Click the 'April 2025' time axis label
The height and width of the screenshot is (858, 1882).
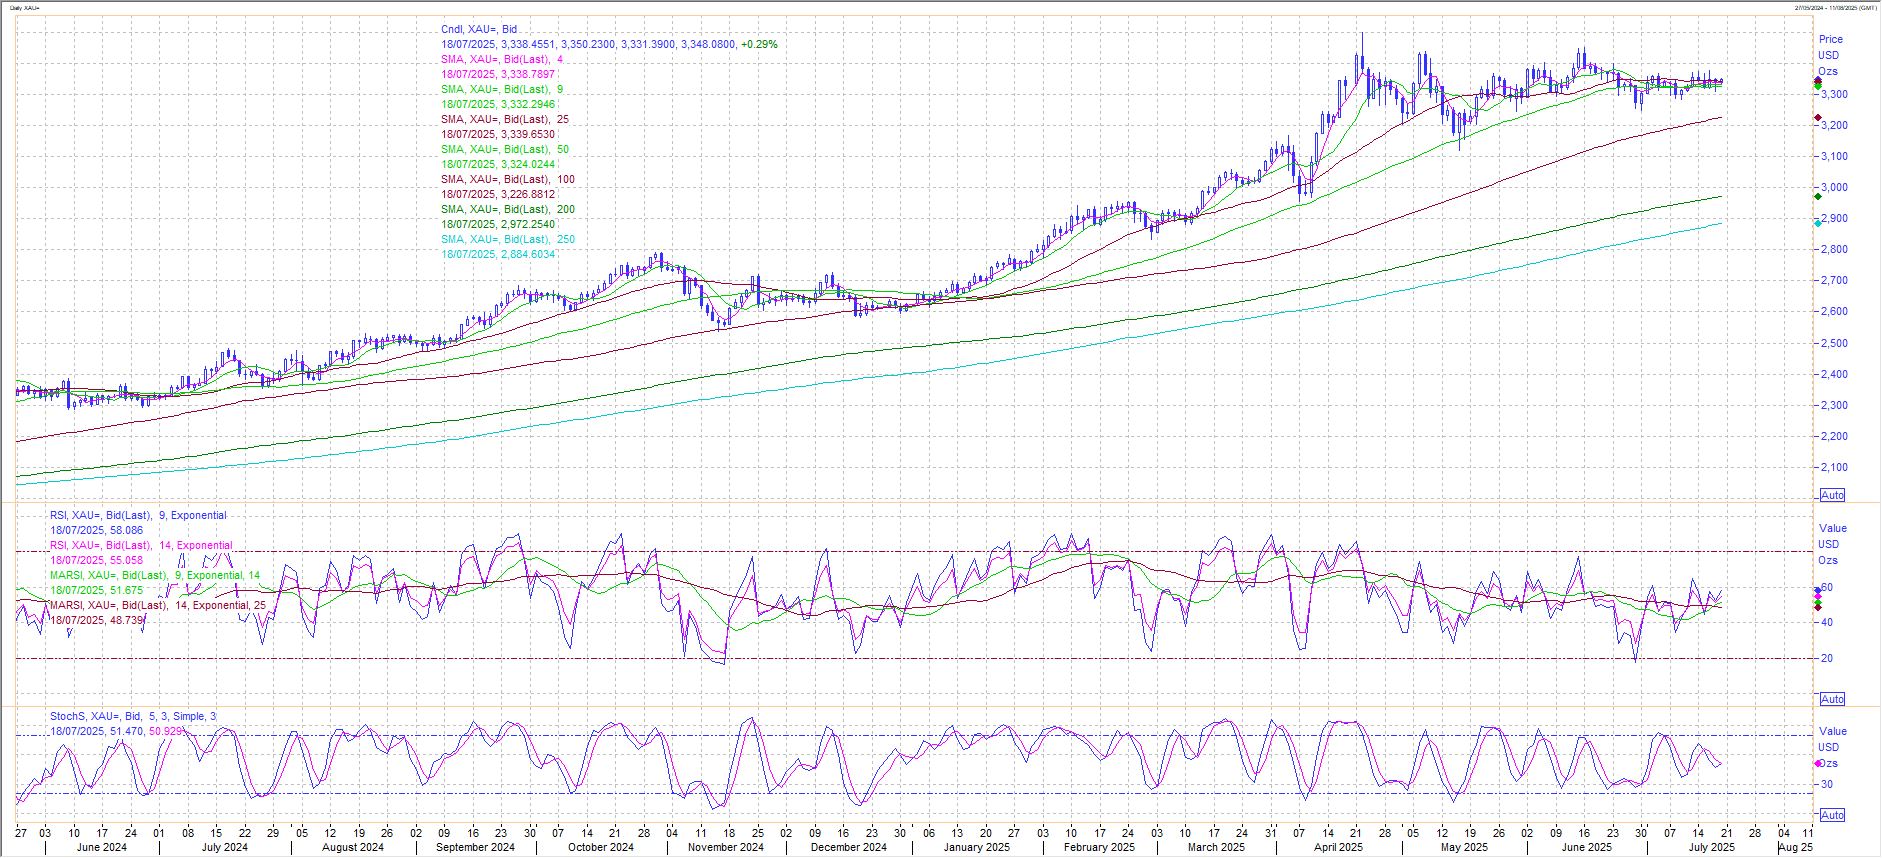[x=1339, y=847]
